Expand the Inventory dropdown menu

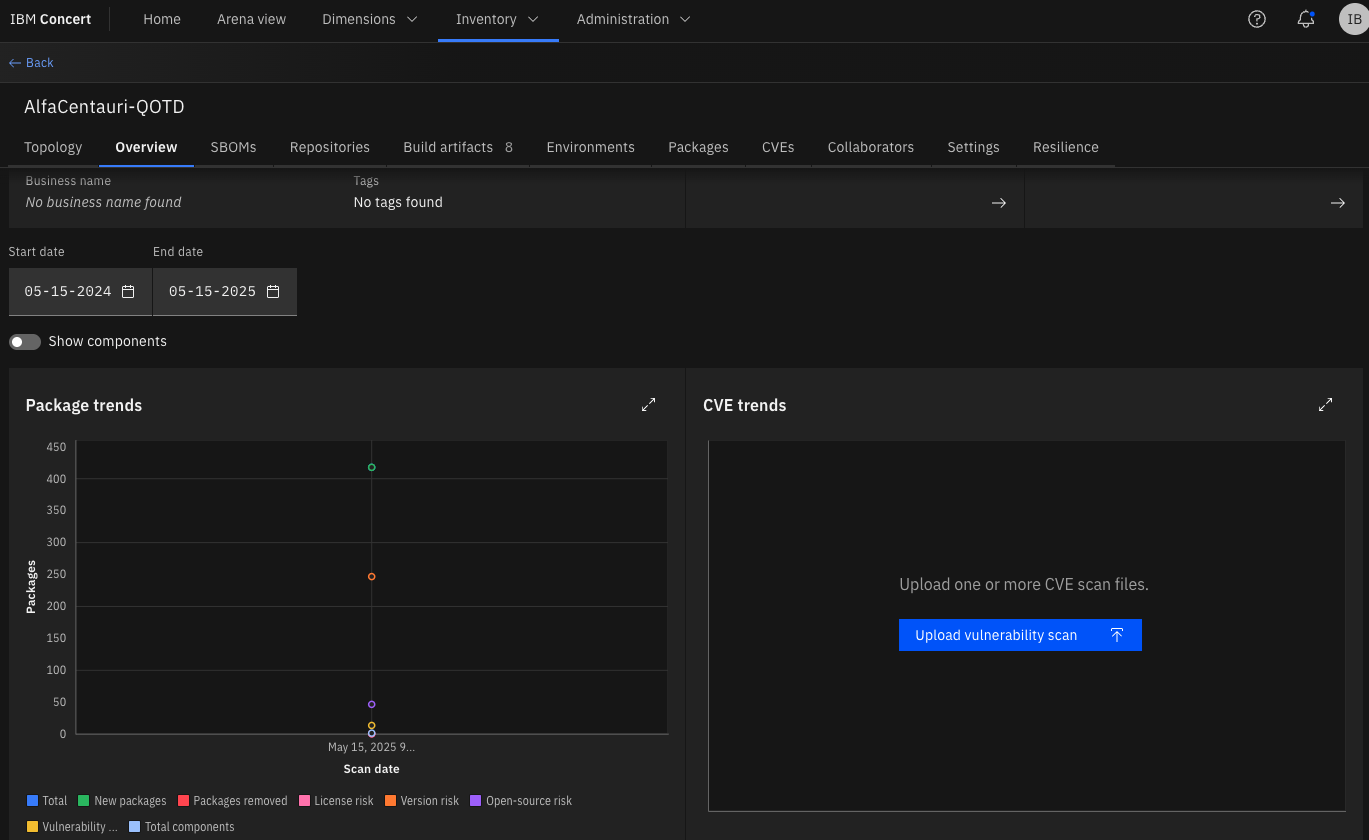pyautogui.click(x=498, y=19)
